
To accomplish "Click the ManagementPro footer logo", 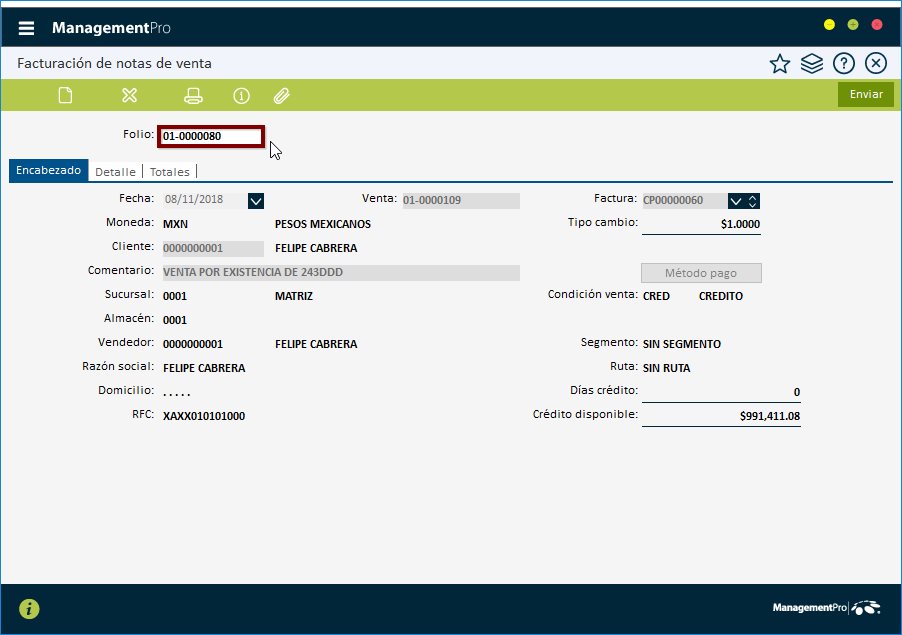I will point(826,607).
